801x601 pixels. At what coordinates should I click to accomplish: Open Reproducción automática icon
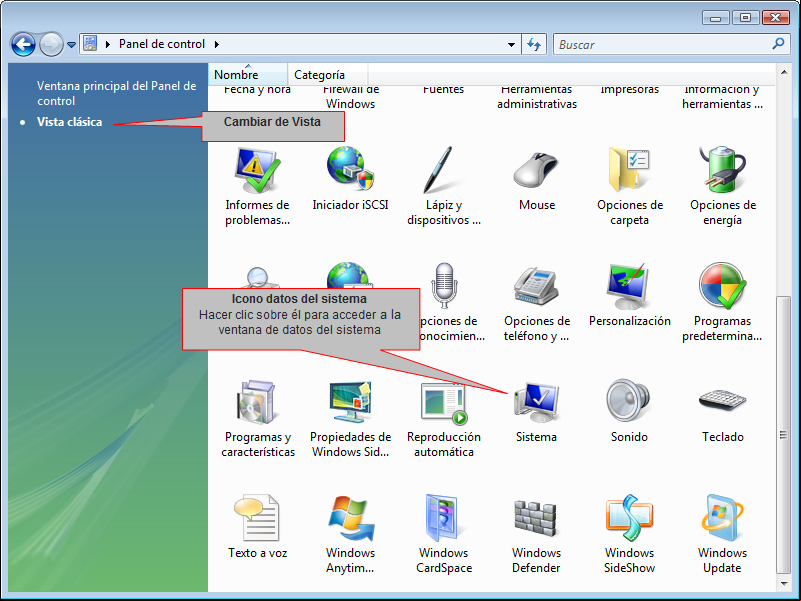coord(443,403)
